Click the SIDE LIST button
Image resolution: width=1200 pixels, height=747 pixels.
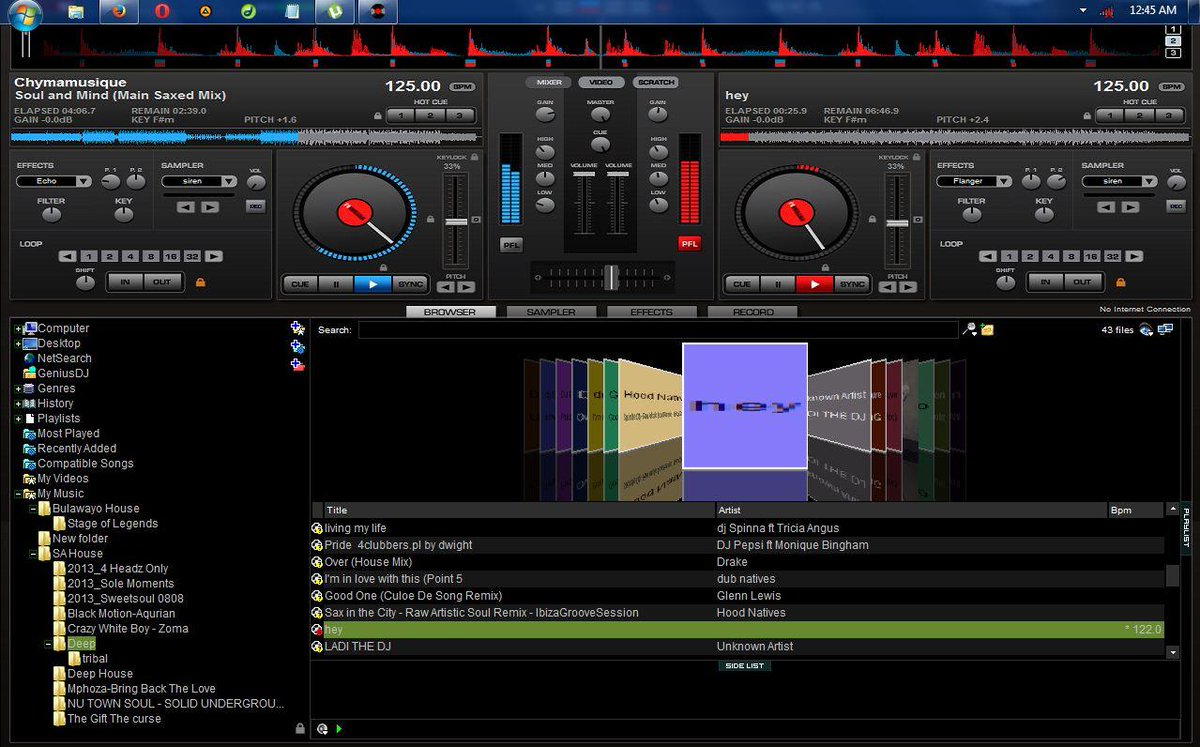click(x=744, y=665)
